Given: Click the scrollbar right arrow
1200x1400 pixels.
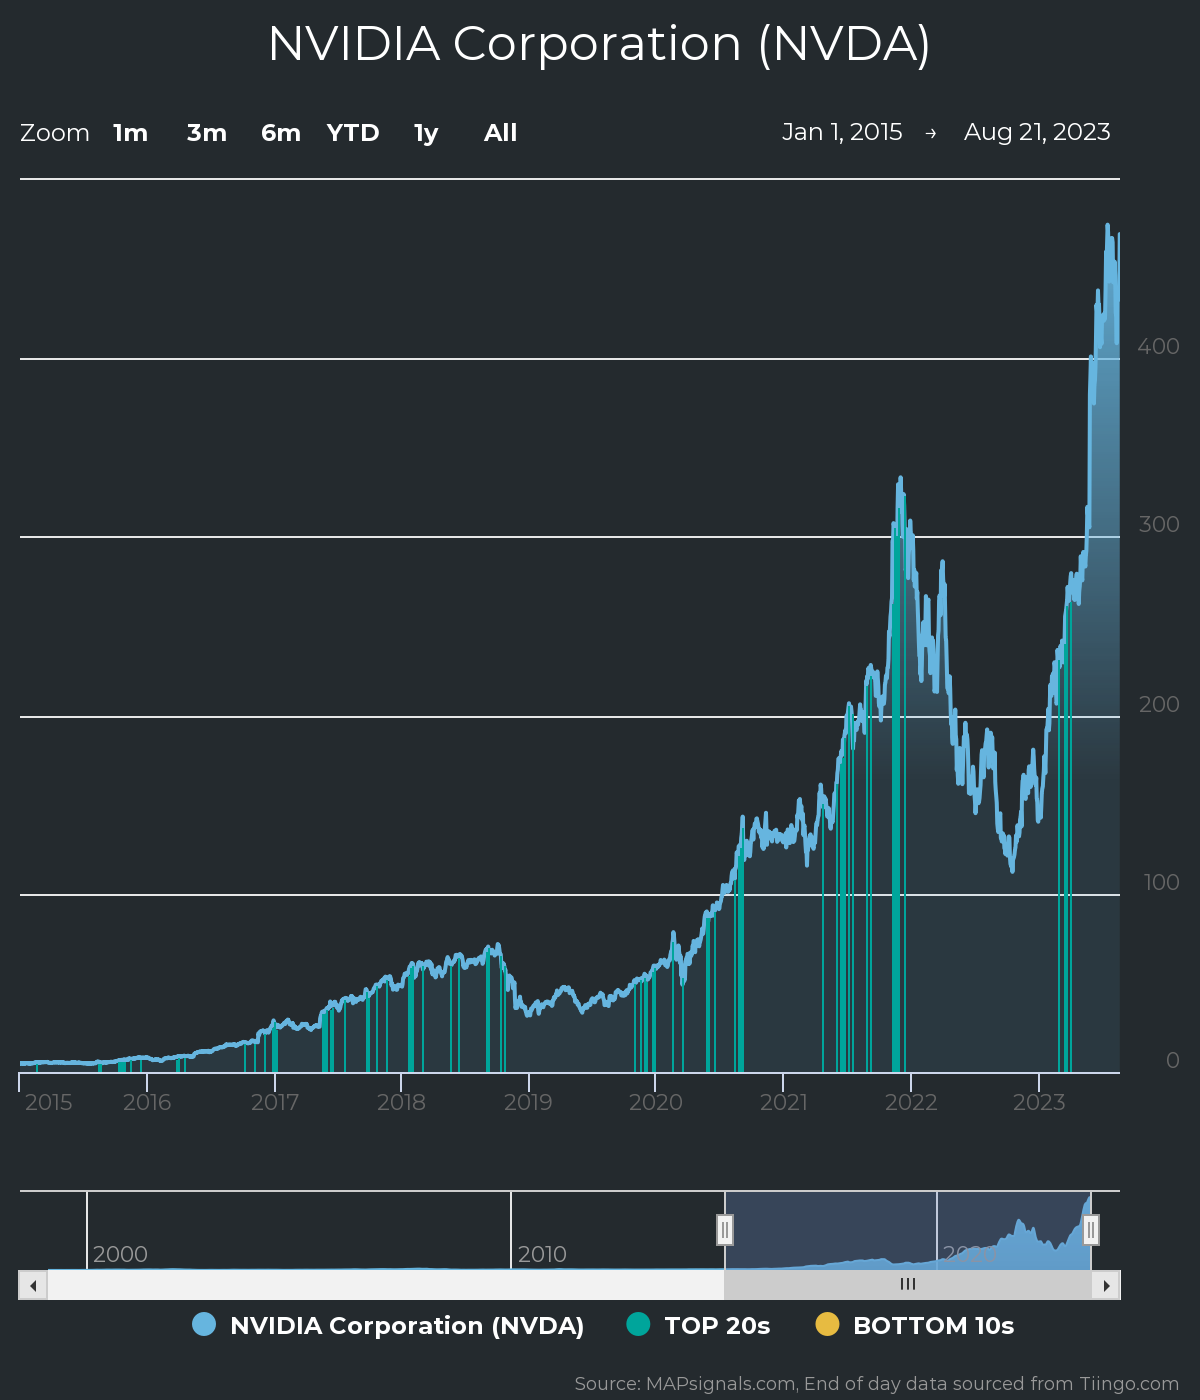Looking at the screenshot, I should pyautogui.click(x=1106, y=1285).
